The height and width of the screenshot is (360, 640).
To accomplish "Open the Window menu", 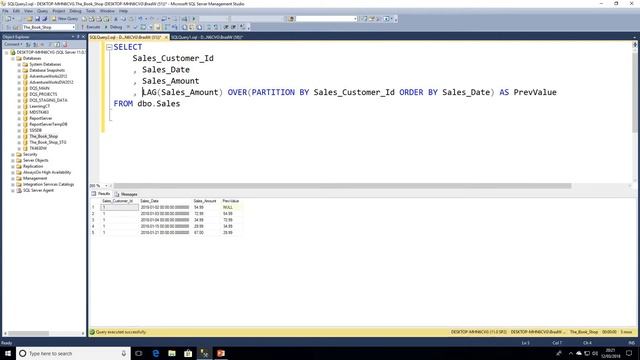I will [x=107, y=11].
